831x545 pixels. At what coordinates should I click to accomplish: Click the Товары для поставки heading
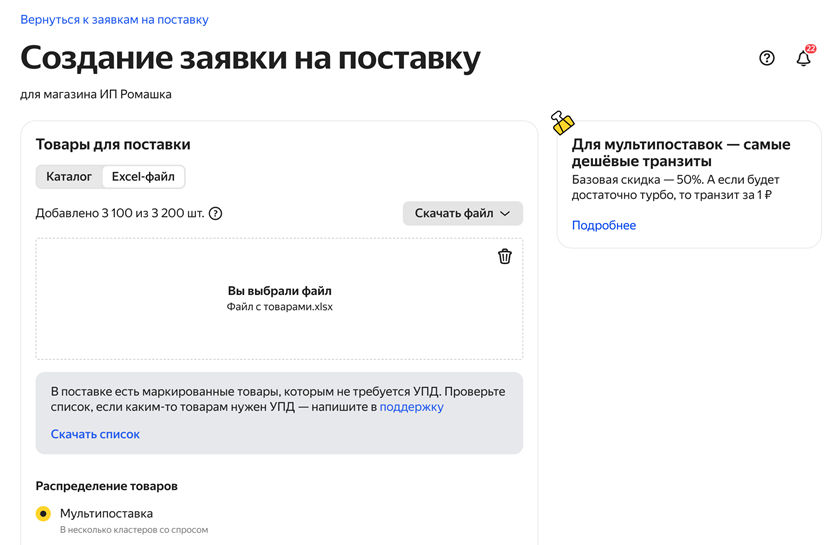113,145
